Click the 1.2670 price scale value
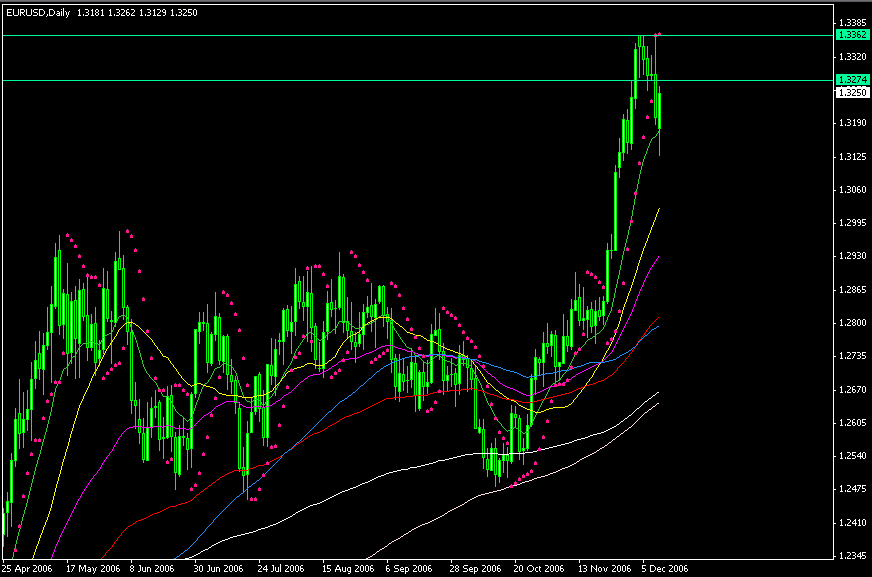872x577 pixels. (853, 390)
